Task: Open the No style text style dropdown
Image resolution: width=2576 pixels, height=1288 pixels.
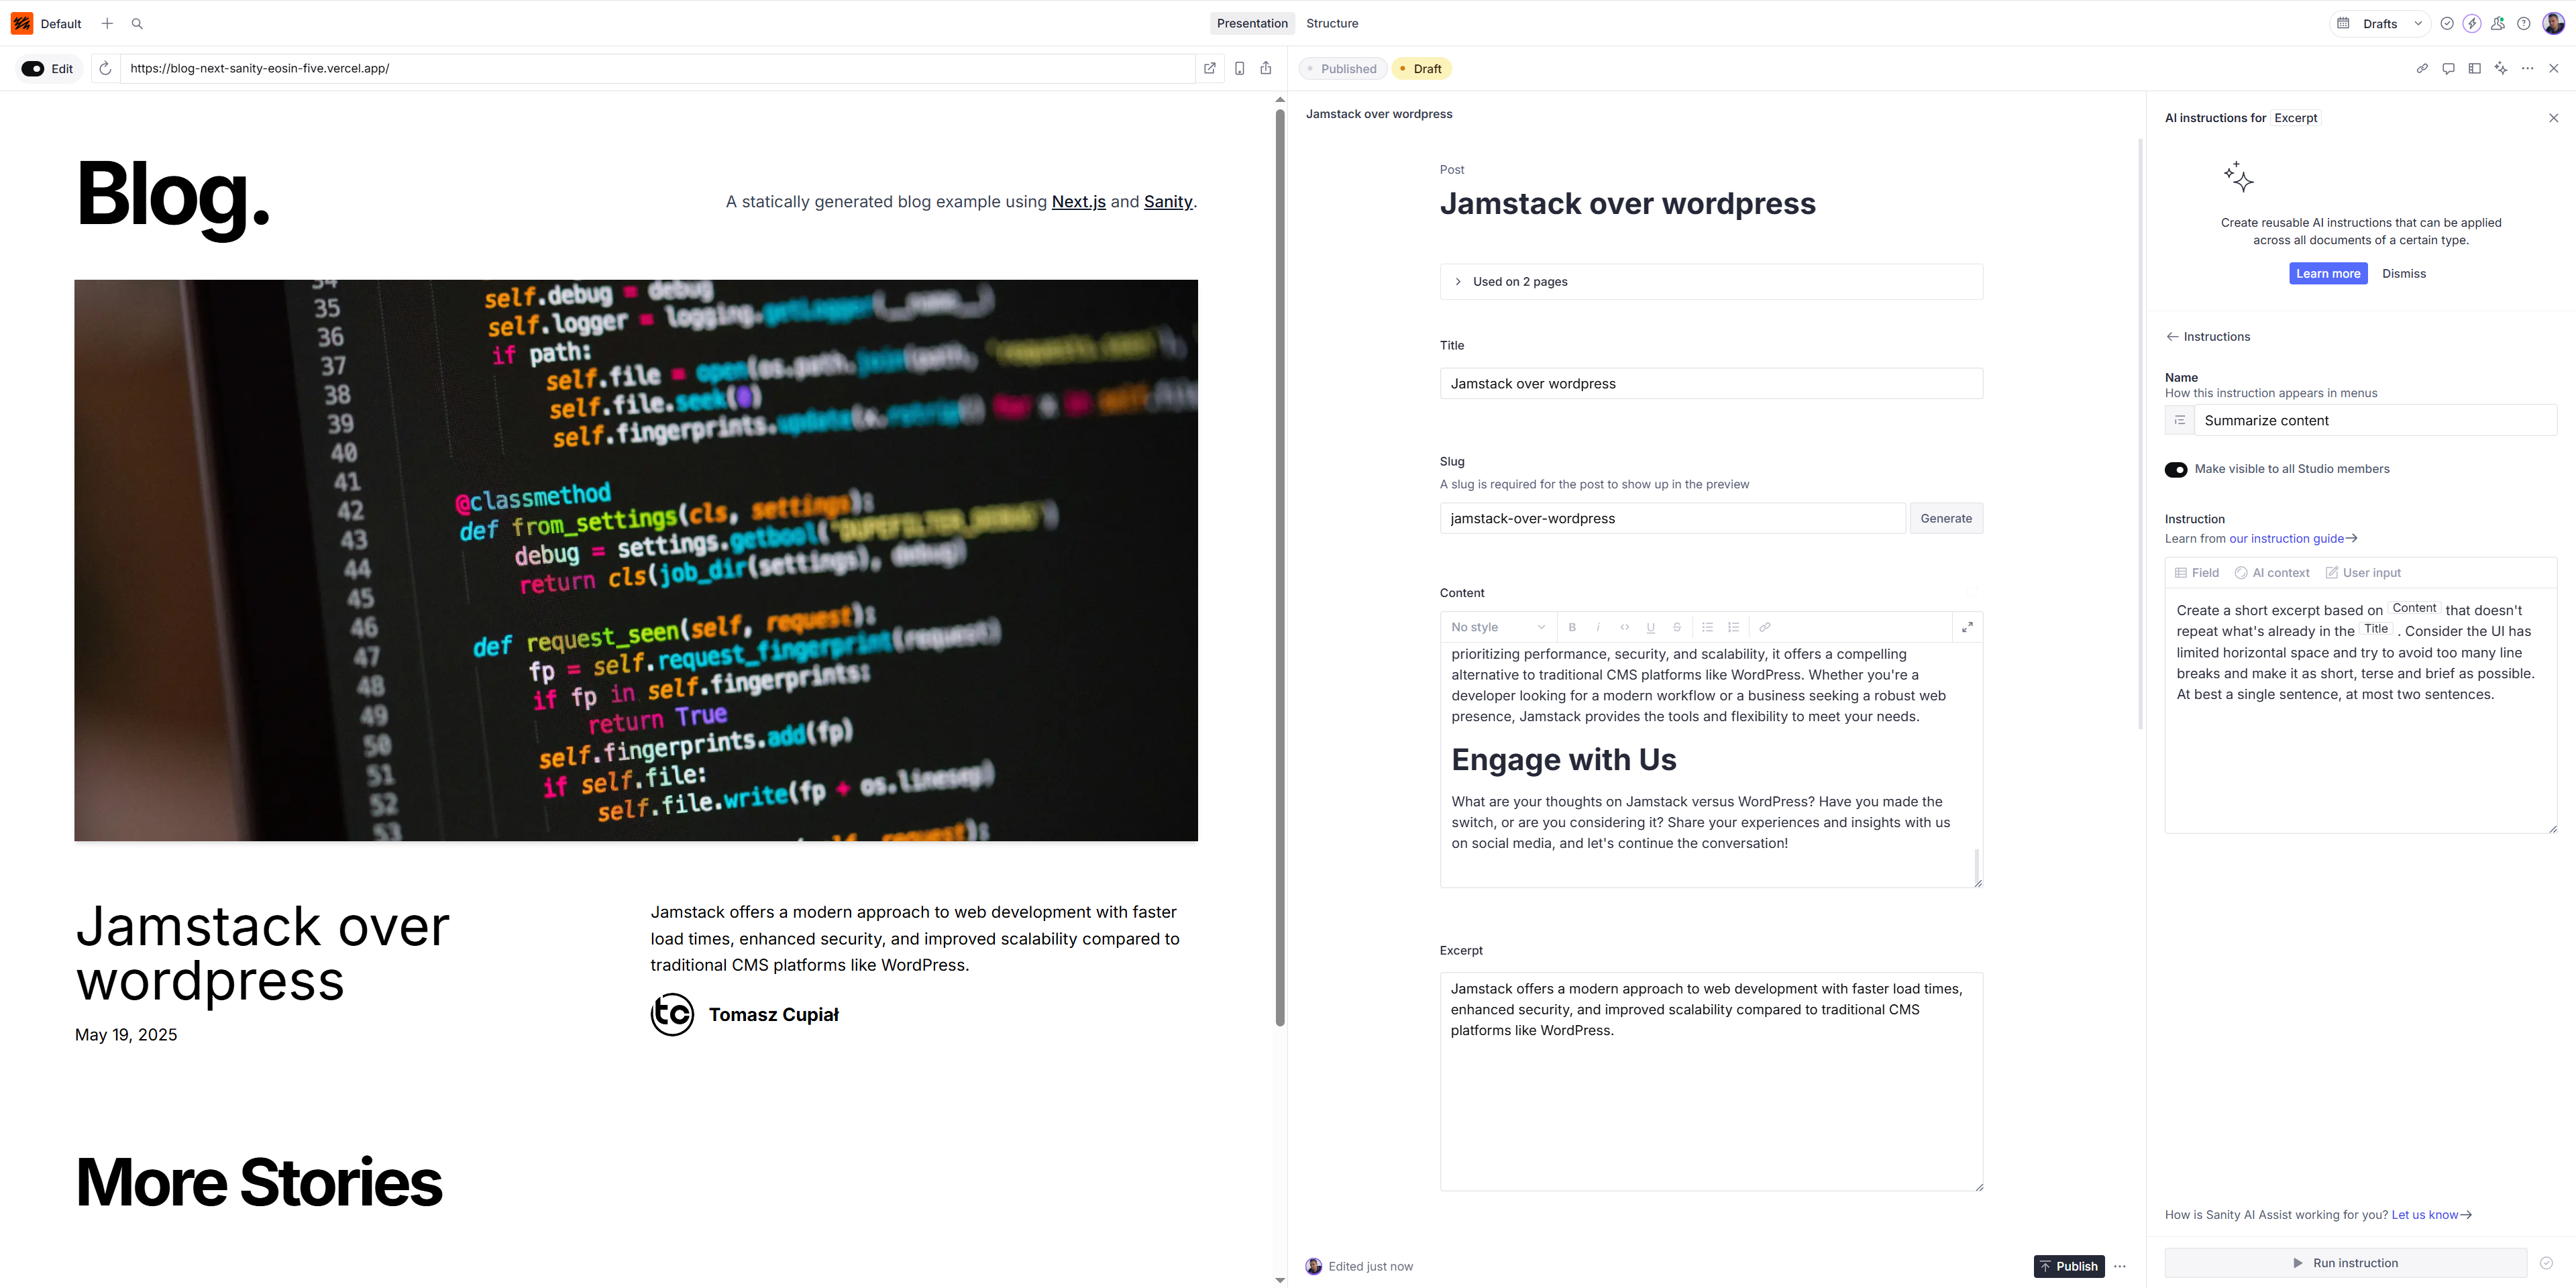Action: point(1498,627)
